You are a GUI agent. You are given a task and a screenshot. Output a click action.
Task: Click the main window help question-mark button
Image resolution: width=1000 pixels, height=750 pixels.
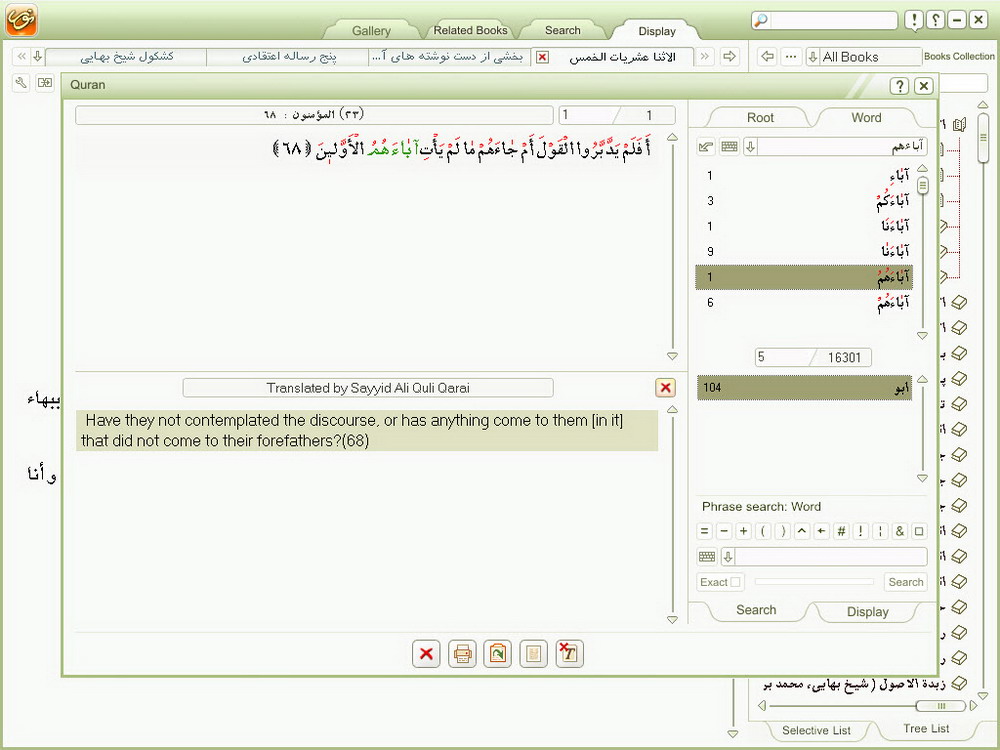click(935, 20)
